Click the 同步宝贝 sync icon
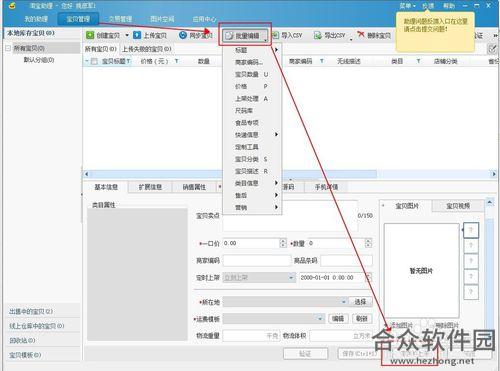 [x=183, y=35]
